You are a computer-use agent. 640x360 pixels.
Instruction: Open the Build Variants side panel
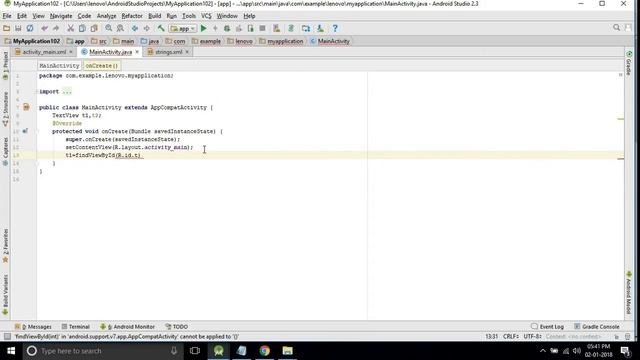[5, 295]
